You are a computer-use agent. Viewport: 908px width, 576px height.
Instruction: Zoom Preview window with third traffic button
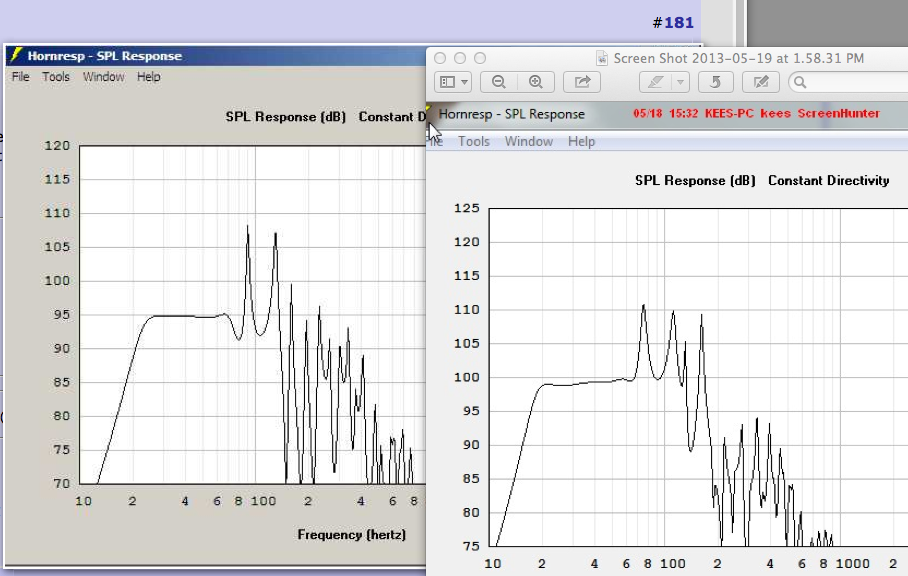pyautogui.click(x=480, y=58)
